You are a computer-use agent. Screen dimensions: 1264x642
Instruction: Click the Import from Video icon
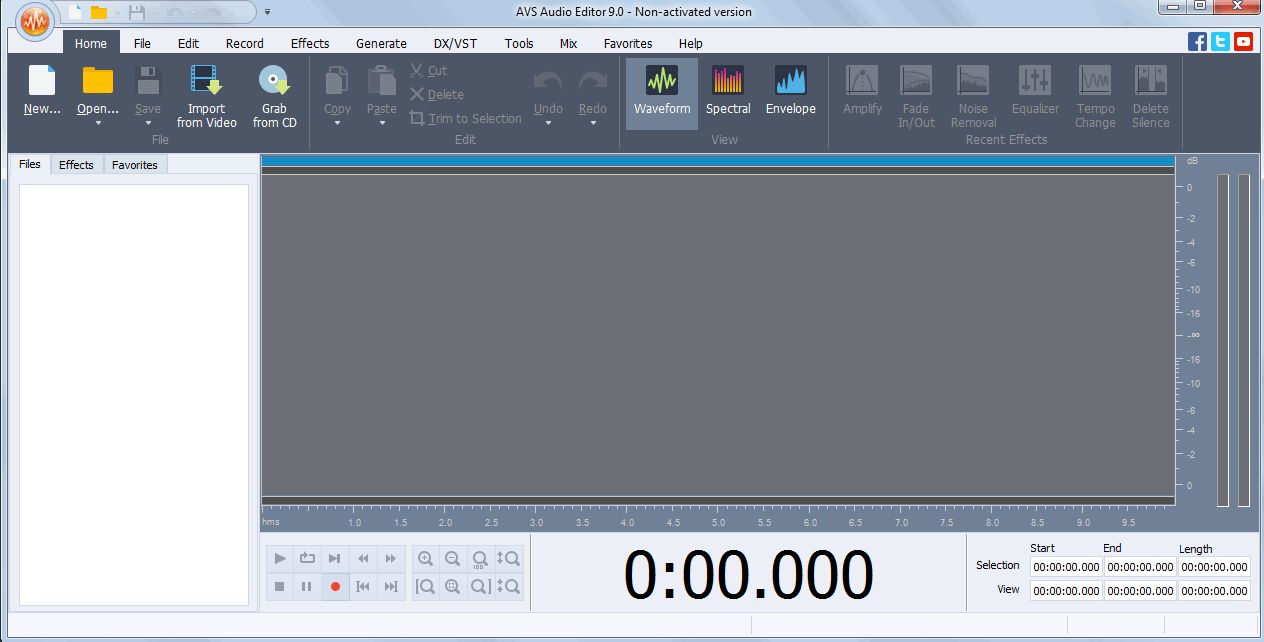206,80
